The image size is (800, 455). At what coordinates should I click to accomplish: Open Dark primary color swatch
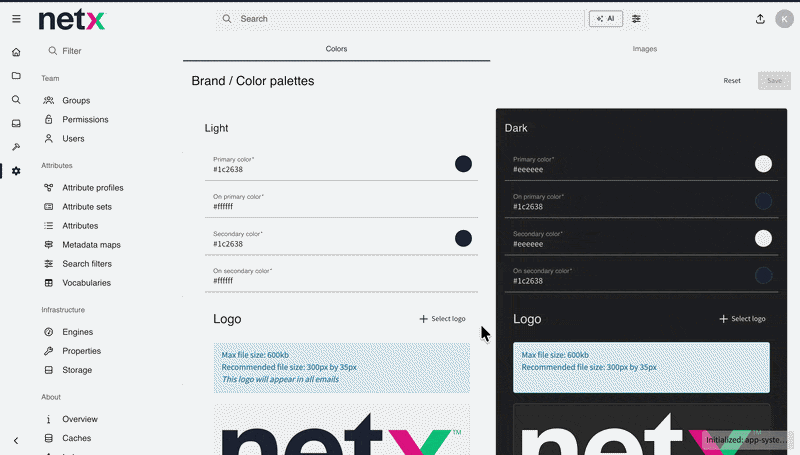pos(763,164)
